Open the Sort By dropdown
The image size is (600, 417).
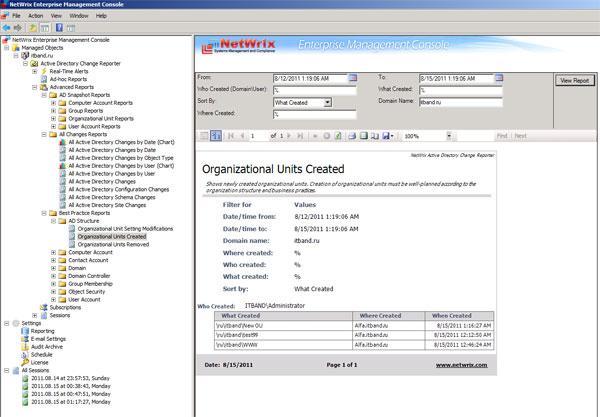click(x=329, y=102)
